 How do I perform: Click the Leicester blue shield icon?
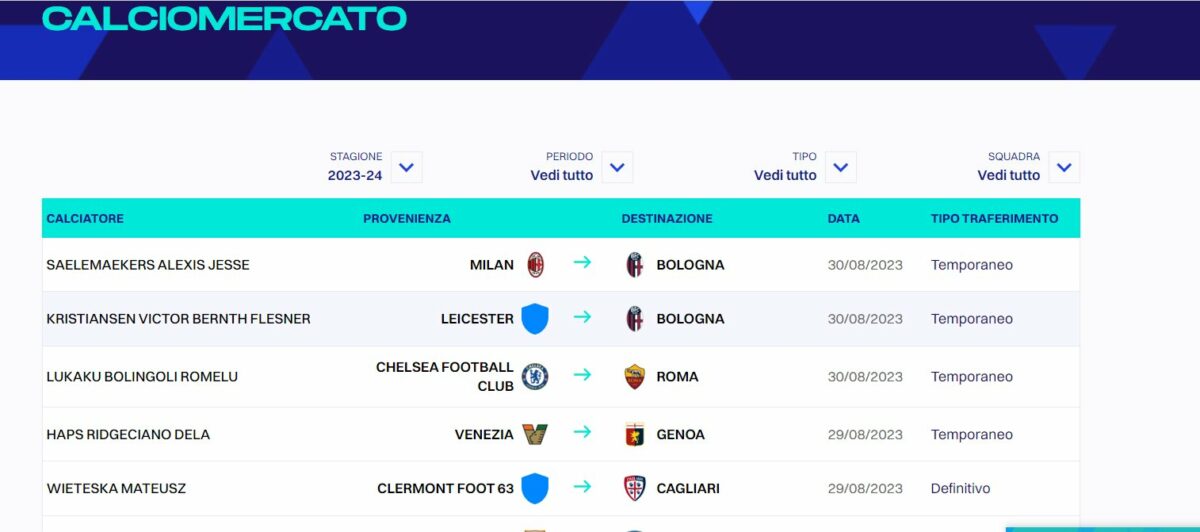[535, 319]
